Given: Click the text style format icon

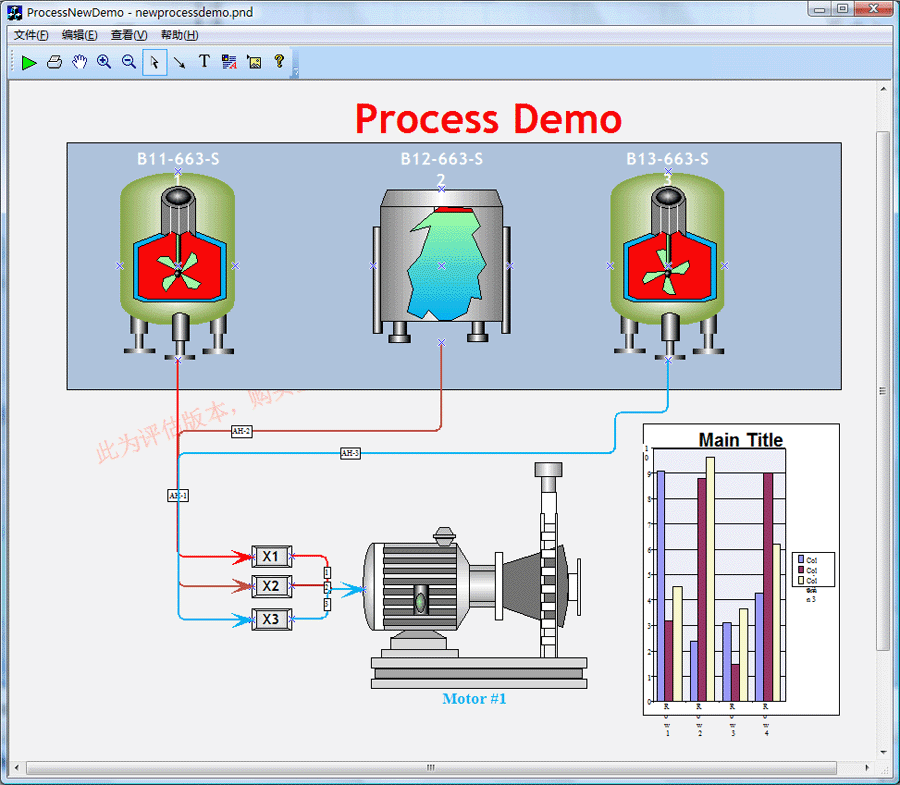Looking at the screenshot, I should tap(229, 62).
